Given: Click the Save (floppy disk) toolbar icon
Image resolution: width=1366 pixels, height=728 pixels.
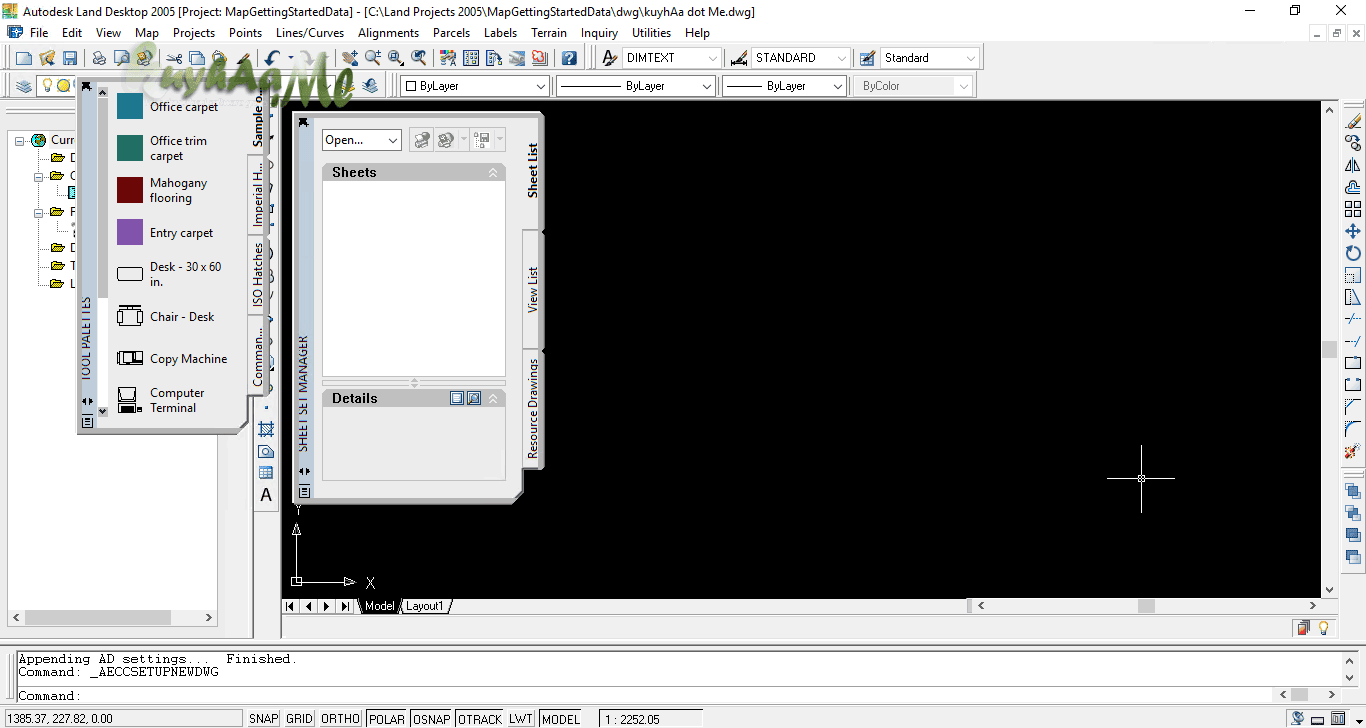Looking at the screenshot, I should coord(70,59).
